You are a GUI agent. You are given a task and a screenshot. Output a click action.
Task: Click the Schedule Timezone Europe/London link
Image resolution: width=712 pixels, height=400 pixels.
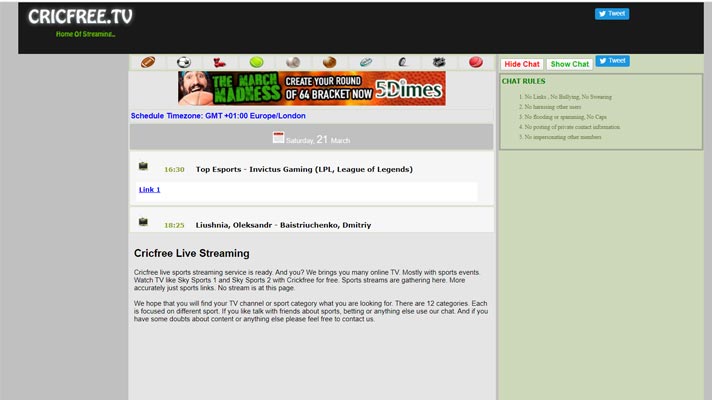(218, 116)
